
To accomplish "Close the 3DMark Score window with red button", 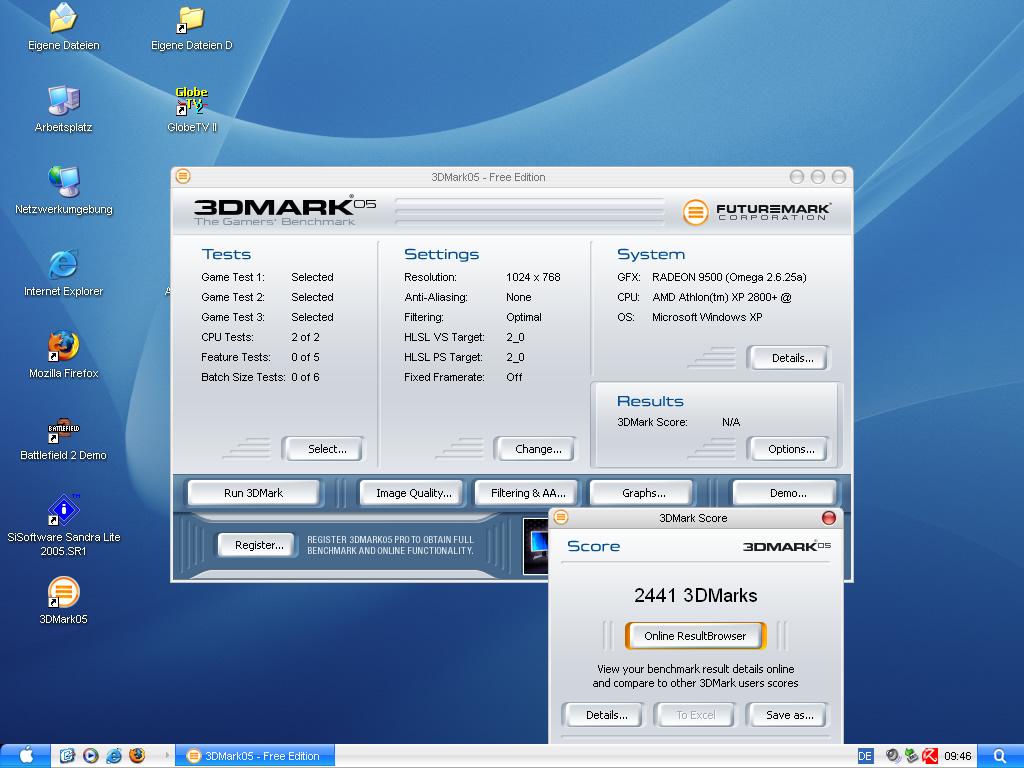I will [x=829, y=518].
